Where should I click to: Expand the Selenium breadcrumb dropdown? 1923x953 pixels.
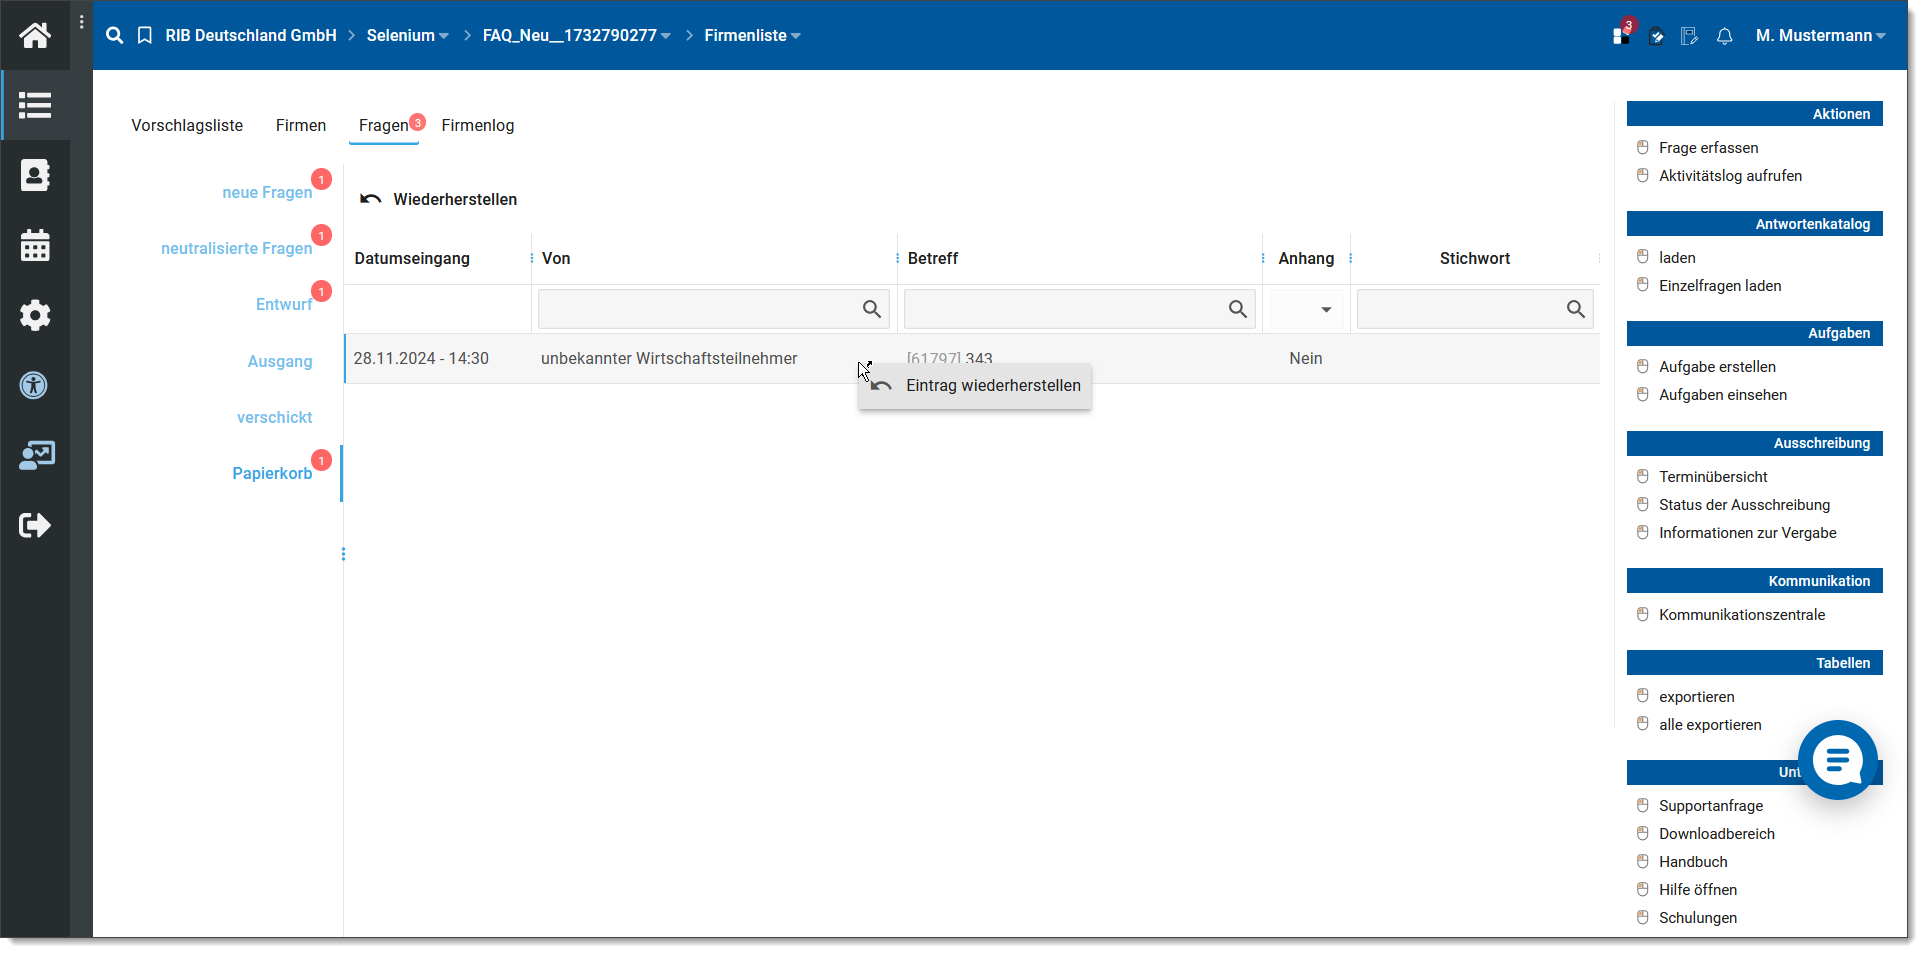pyautogui.click(x=407, y=36)
